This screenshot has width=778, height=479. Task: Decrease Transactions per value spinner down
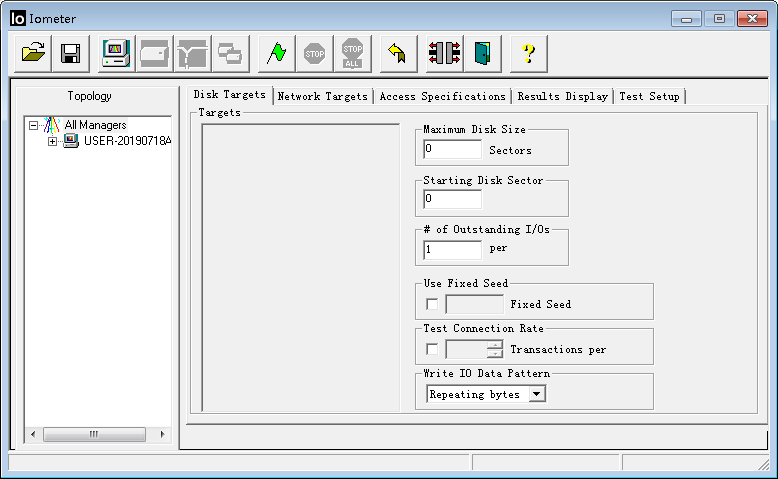495,353
